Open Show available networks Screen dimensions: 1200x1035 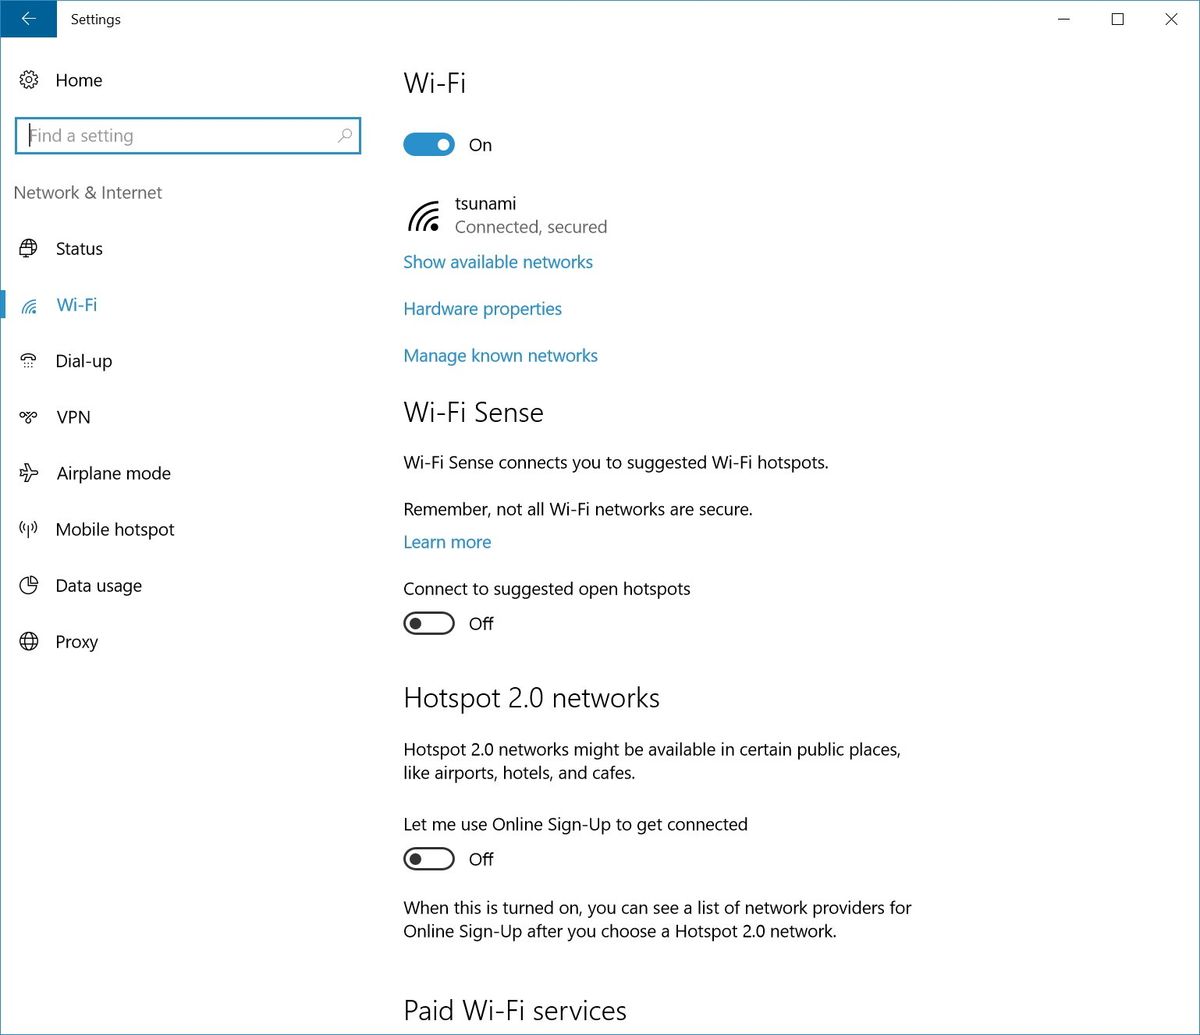coord(498,261)
